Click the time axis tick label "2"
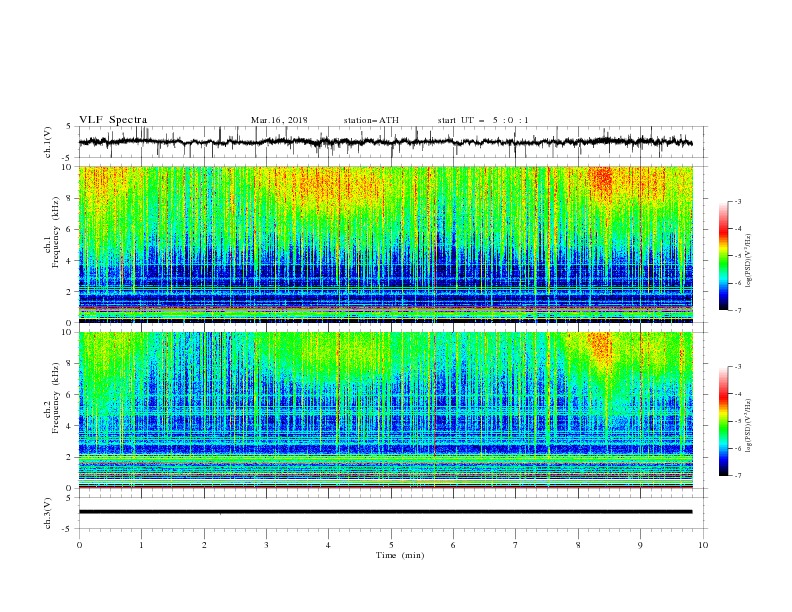This screenshot has width=792, height=612. pos(204,545)
